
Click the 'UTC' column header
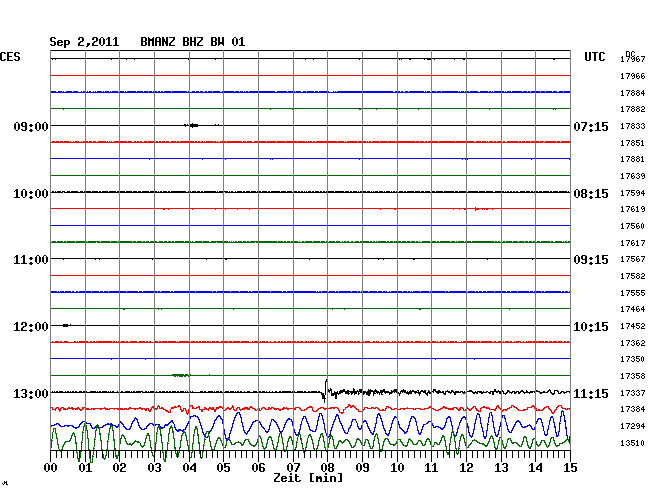[x=595, y=57]
